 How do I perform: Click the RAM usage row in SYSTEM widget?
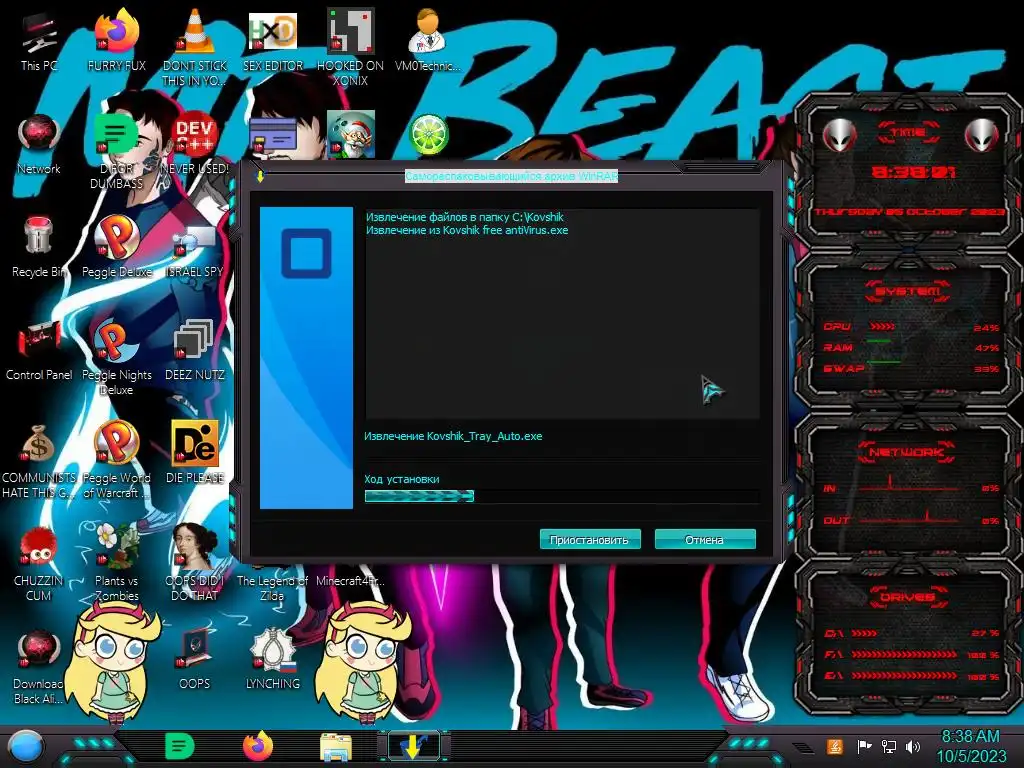(911, 347)
